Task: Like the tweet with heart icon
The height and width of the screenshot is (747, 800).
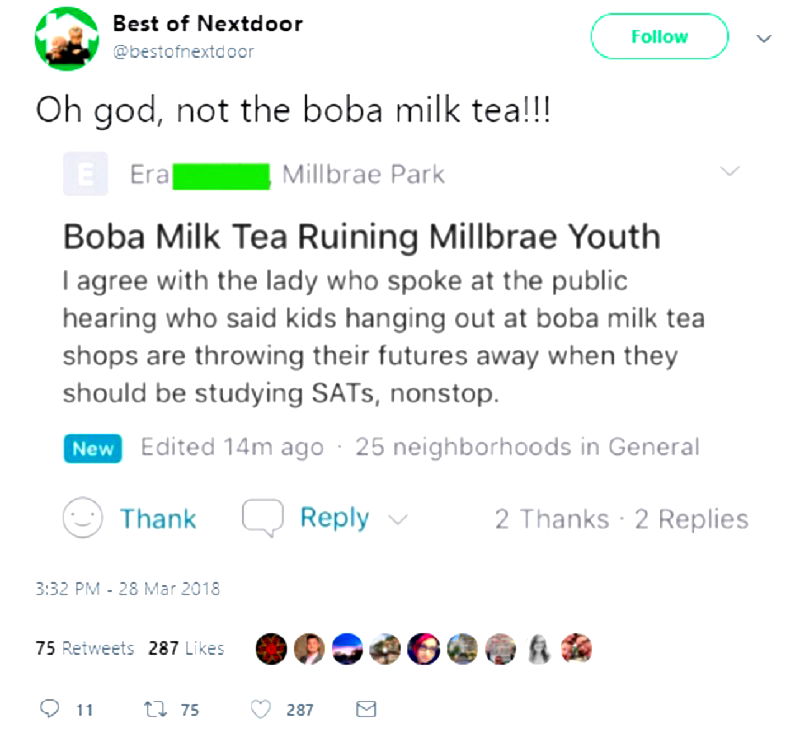Action: click(261, 709)
